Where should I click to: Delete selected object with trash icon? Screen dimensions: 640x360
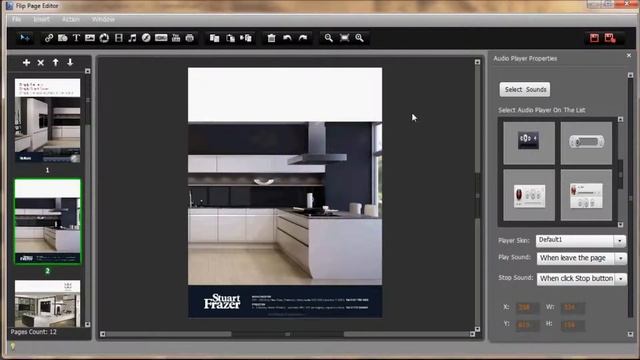[x=271, y=38]
